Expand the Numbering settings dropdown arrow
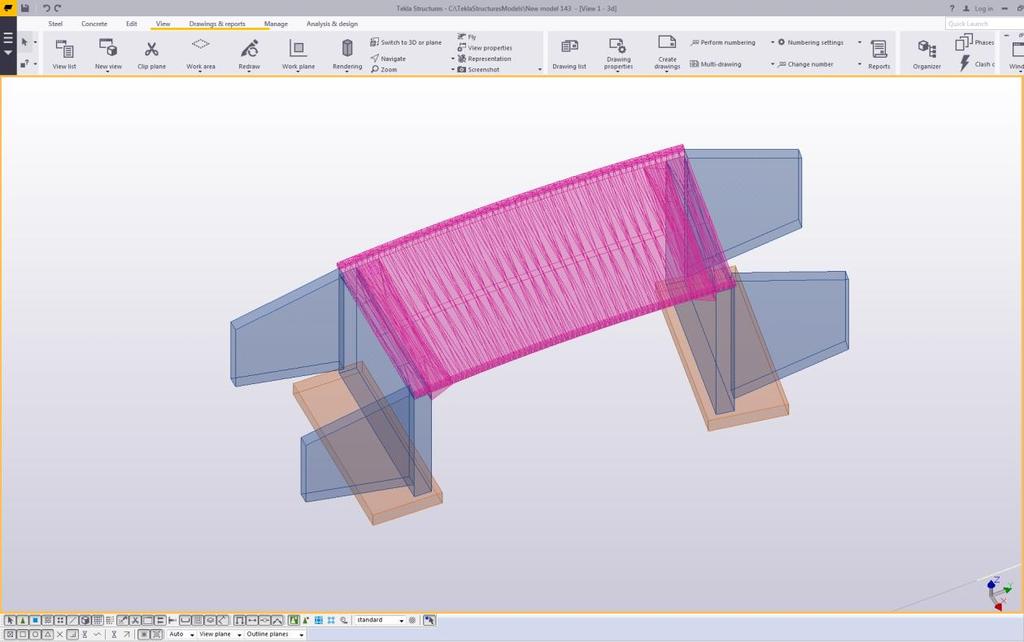Screen dimensions: 1024x642 (x=859, y=42)
